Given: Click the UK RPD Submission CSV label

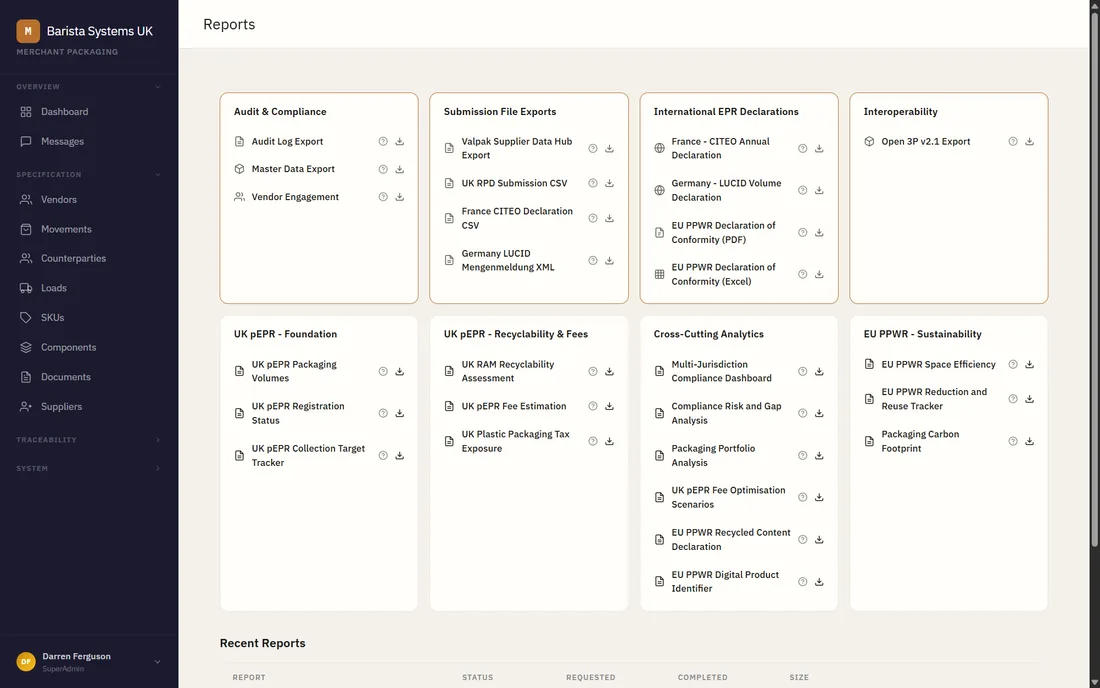Looking at the screenshot, I should click(514, 183).
